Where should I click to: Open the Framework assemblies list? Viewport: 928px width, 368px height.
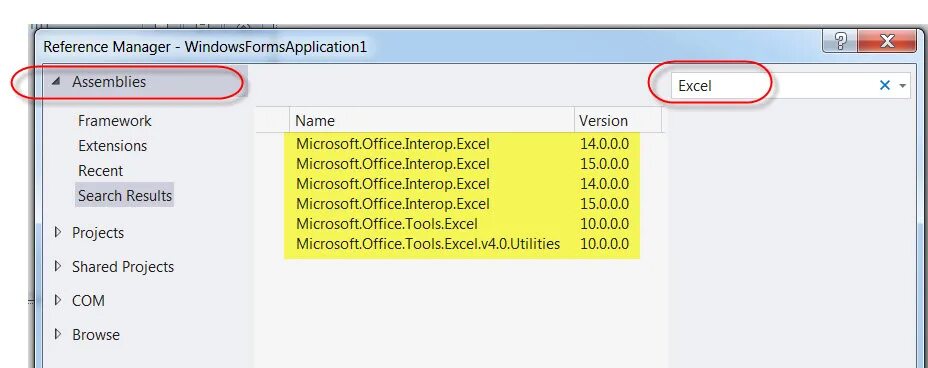tap(114, 121)
